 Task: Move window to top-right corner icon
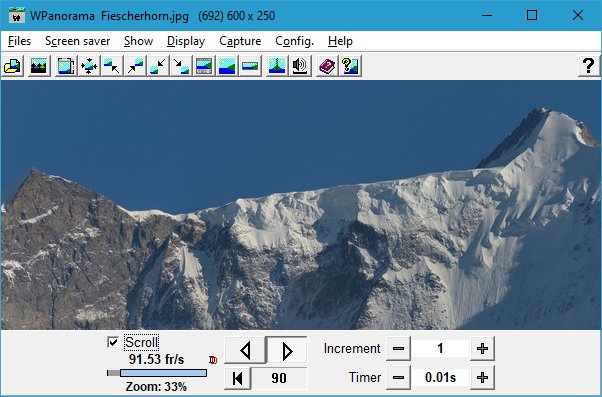[135, 66]
